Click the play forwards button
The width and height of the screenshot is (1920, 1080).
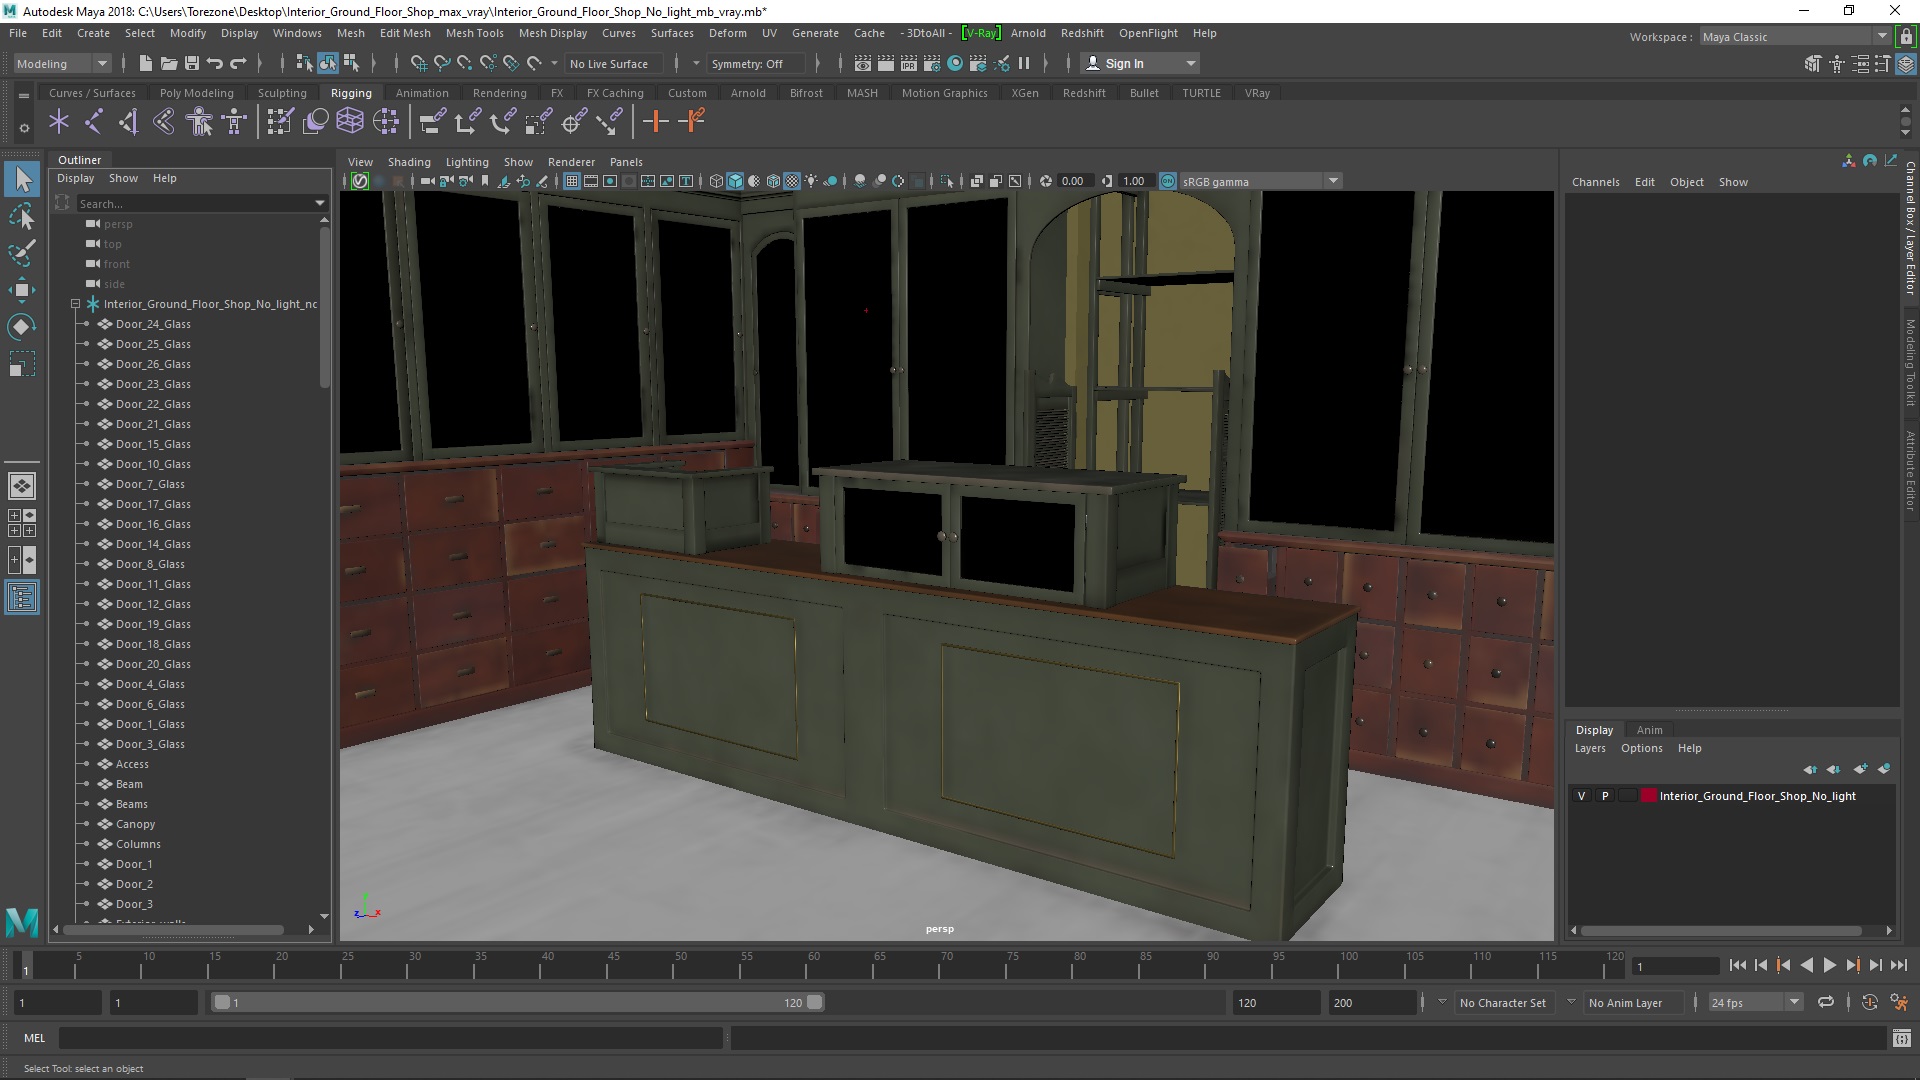(x=1829, y=965)
